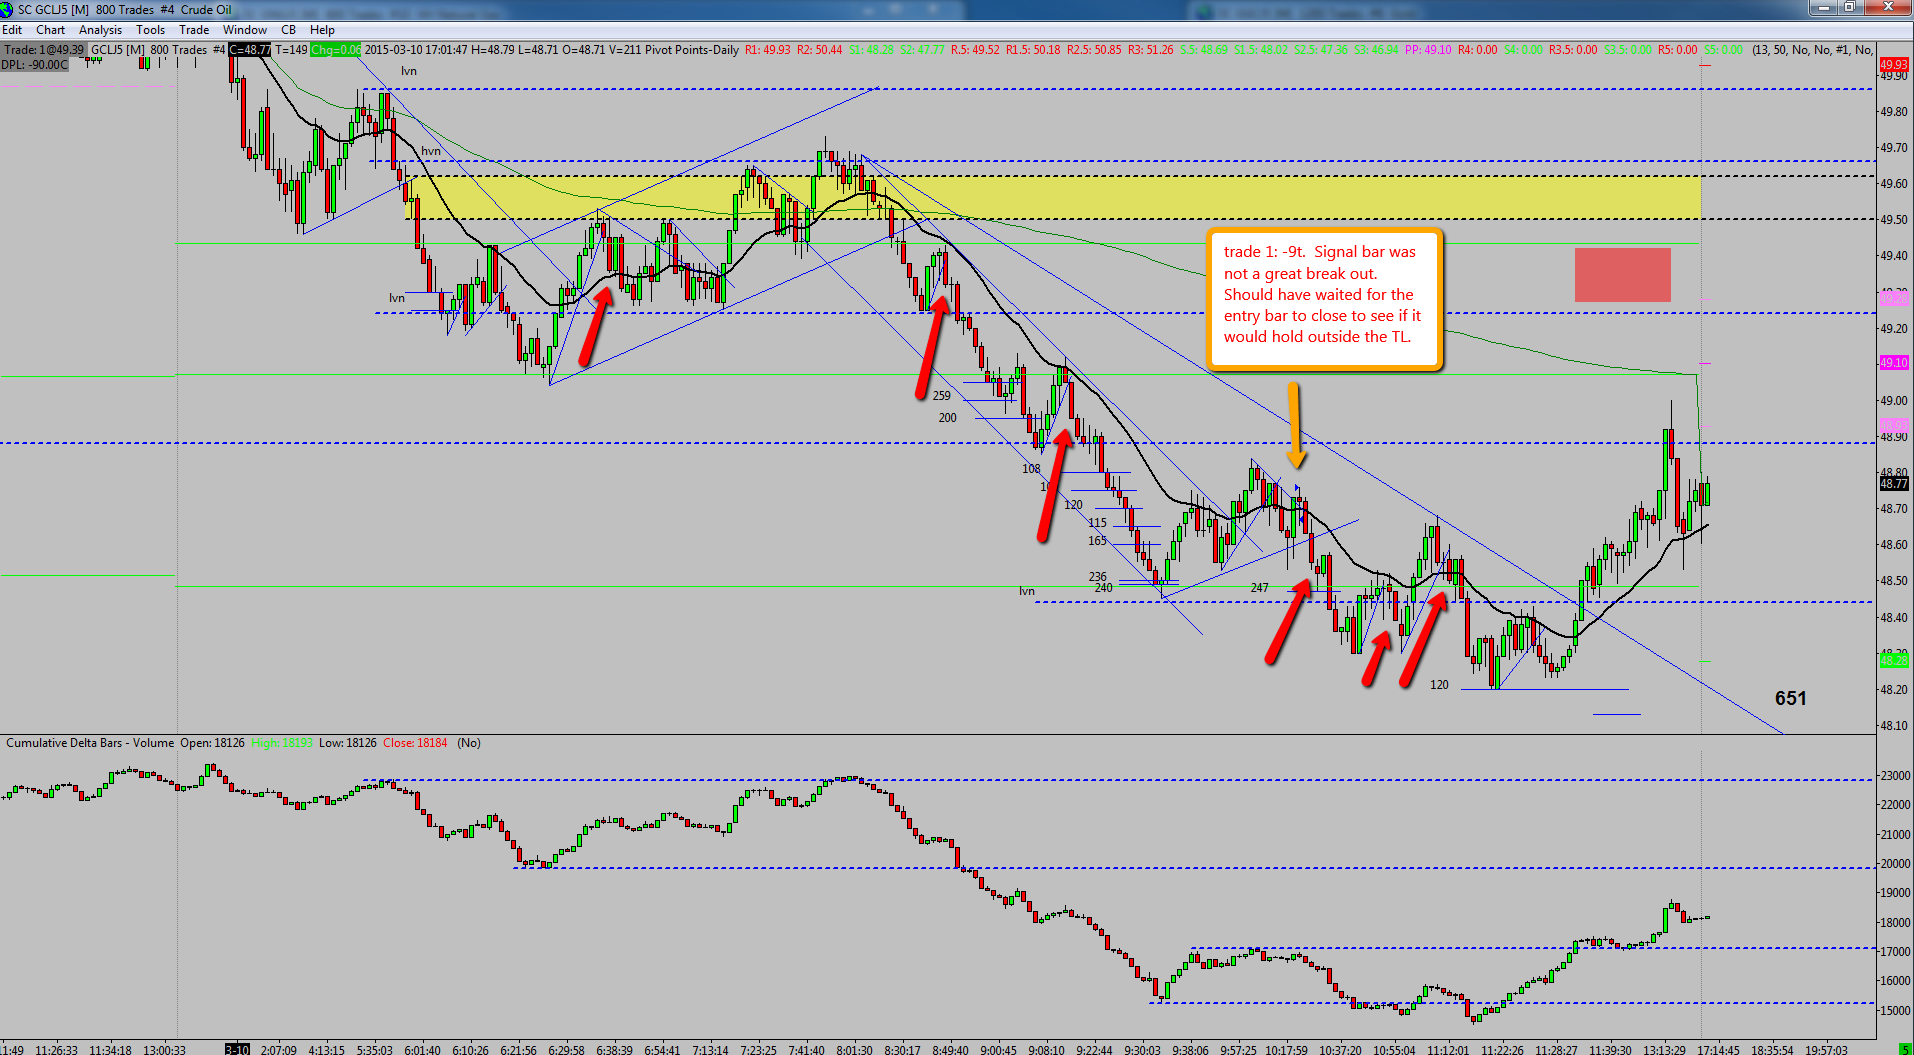
Task: Click the 49.50 level on price scale
Action: (x=1894, y=220)
